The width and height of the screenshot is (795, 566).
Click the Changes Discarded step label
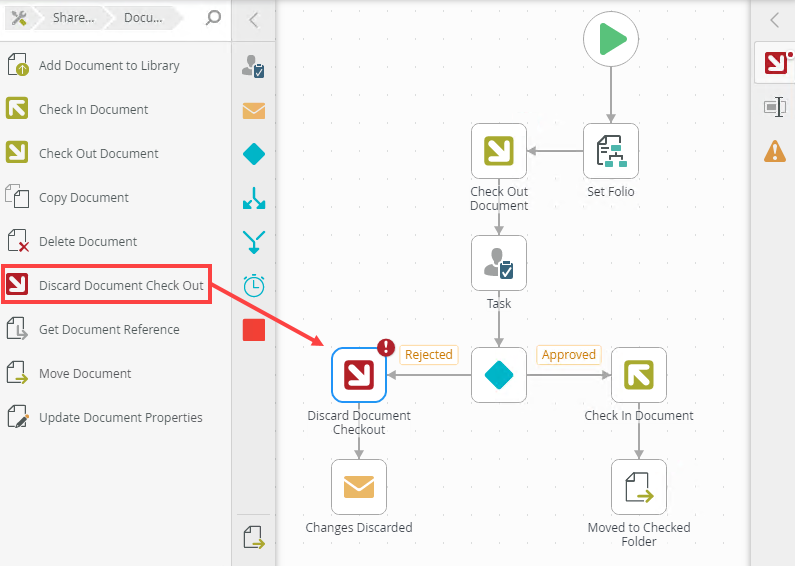359,527
